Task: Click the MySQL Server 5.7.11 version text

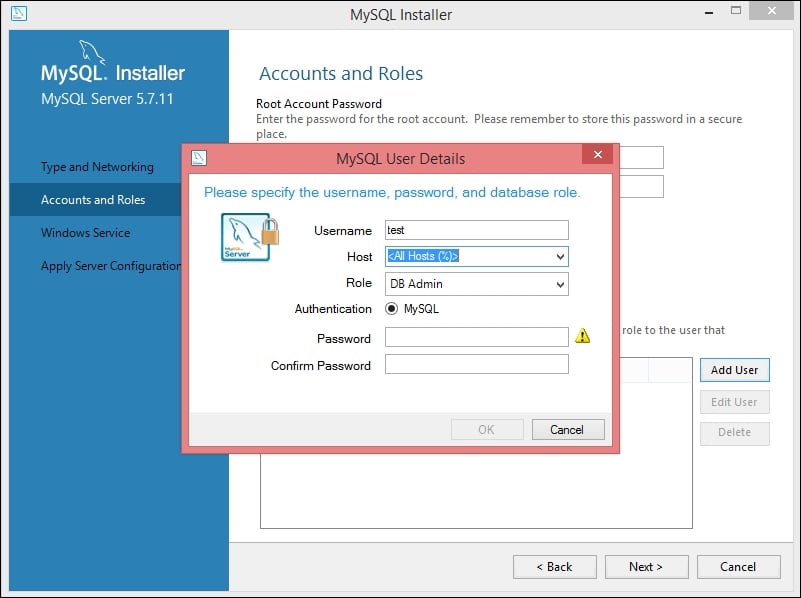Action: click(107, 99)
